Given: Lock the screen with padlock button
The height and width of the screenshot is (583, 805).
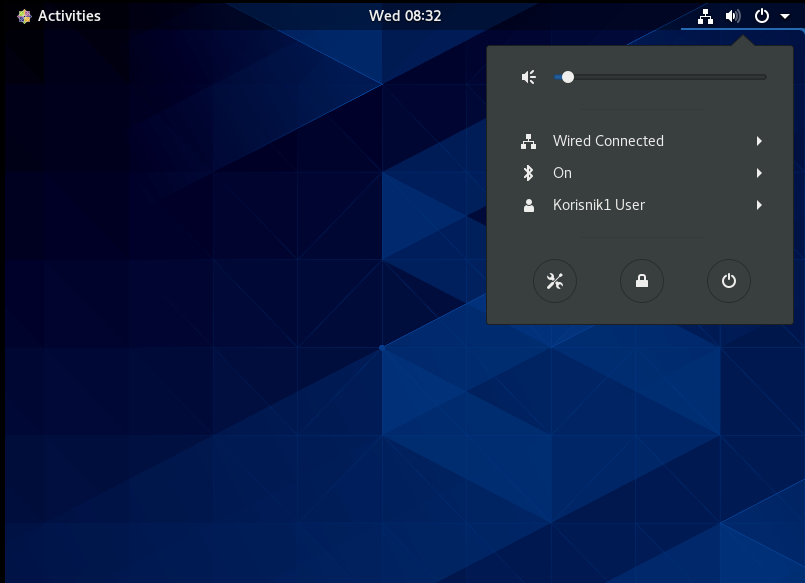Looking at the screenshot, I should pyautogui.click(x=642, y=281).
